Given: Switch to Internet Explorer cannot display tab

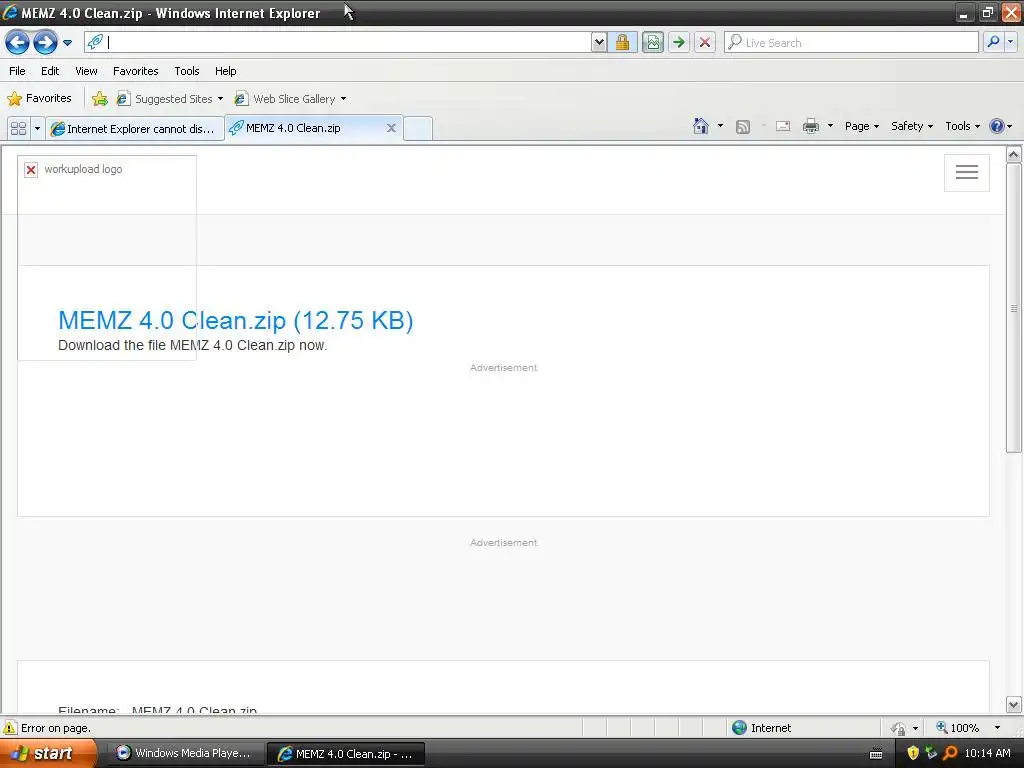Looking at the screenshot, I should [x=135, y=129].
